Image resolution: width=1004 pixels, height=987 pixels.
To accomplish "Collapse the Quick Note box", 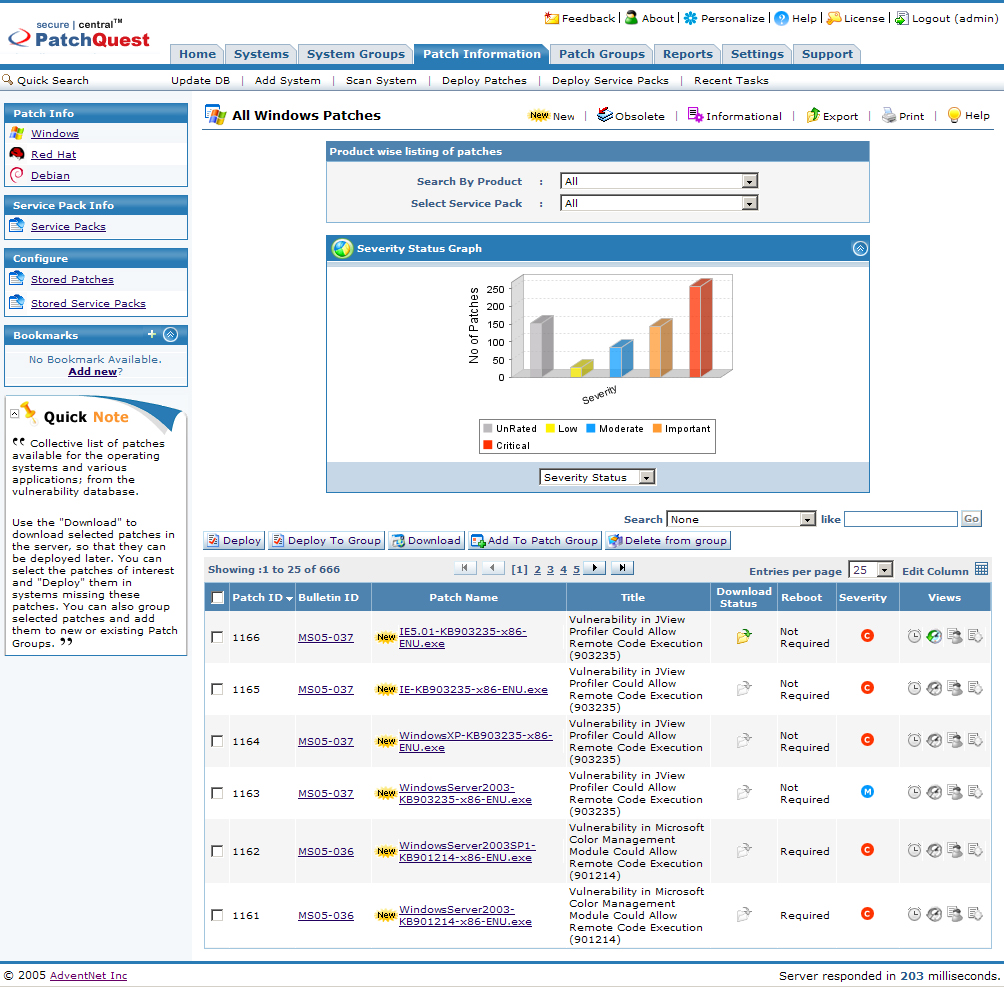I will (14, 414).
